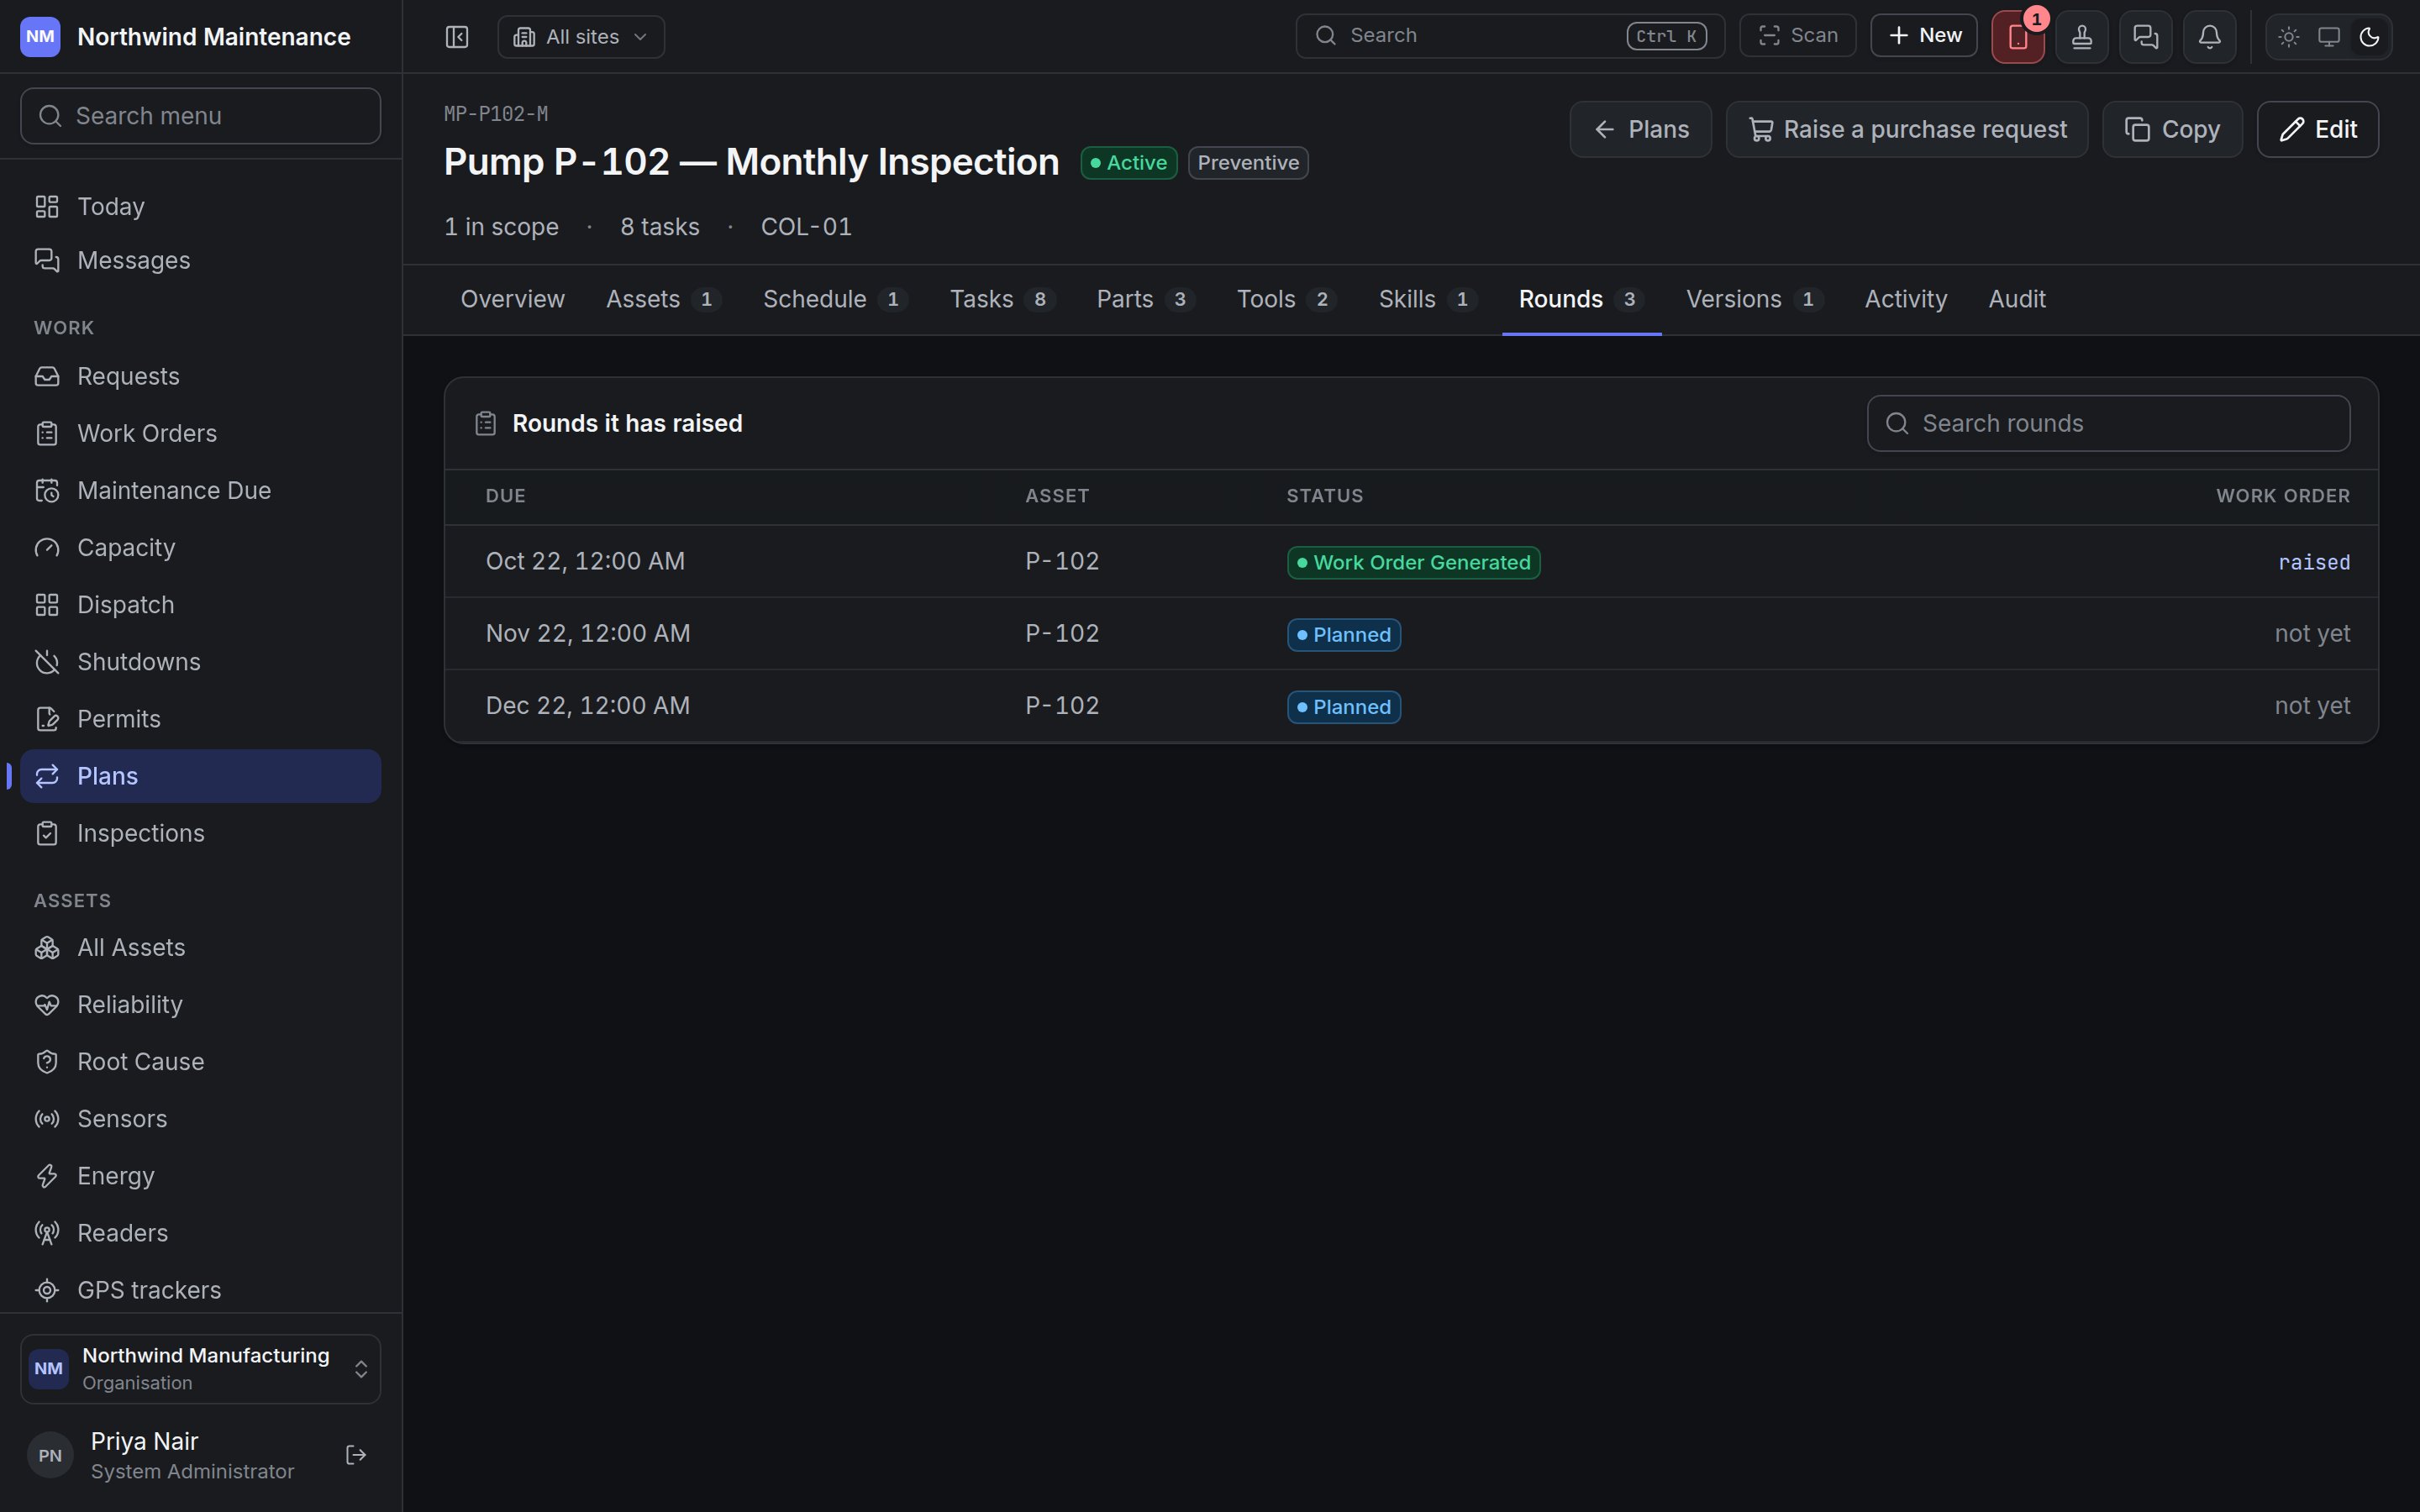2420x1512 pixels.
Task: Switch to the Tasks tab
Action: (x=1002, y=299)
